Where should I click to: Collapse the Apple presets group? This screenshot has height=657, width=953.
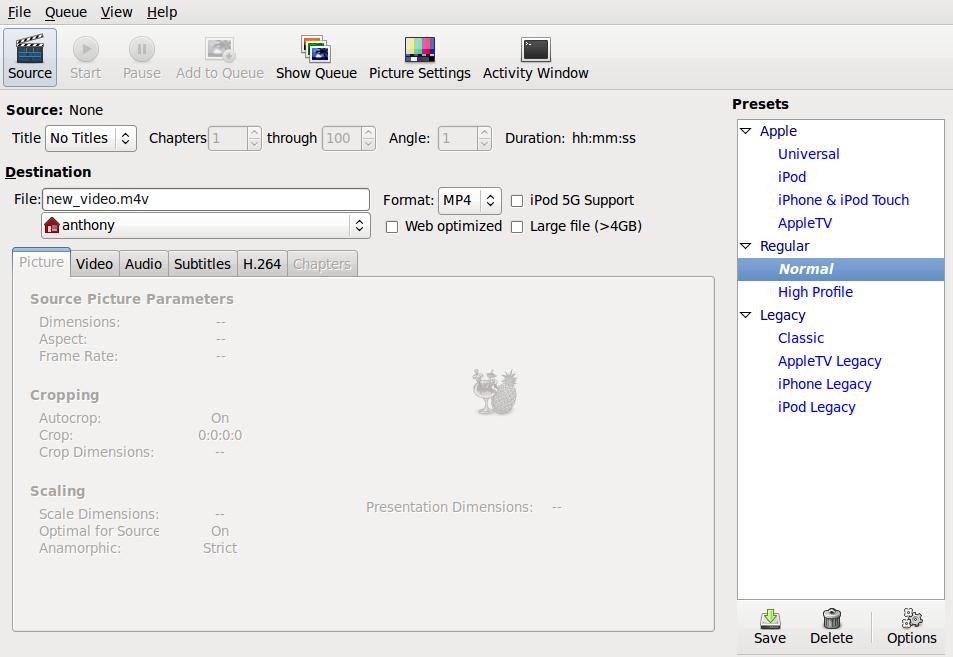[746, 131]
